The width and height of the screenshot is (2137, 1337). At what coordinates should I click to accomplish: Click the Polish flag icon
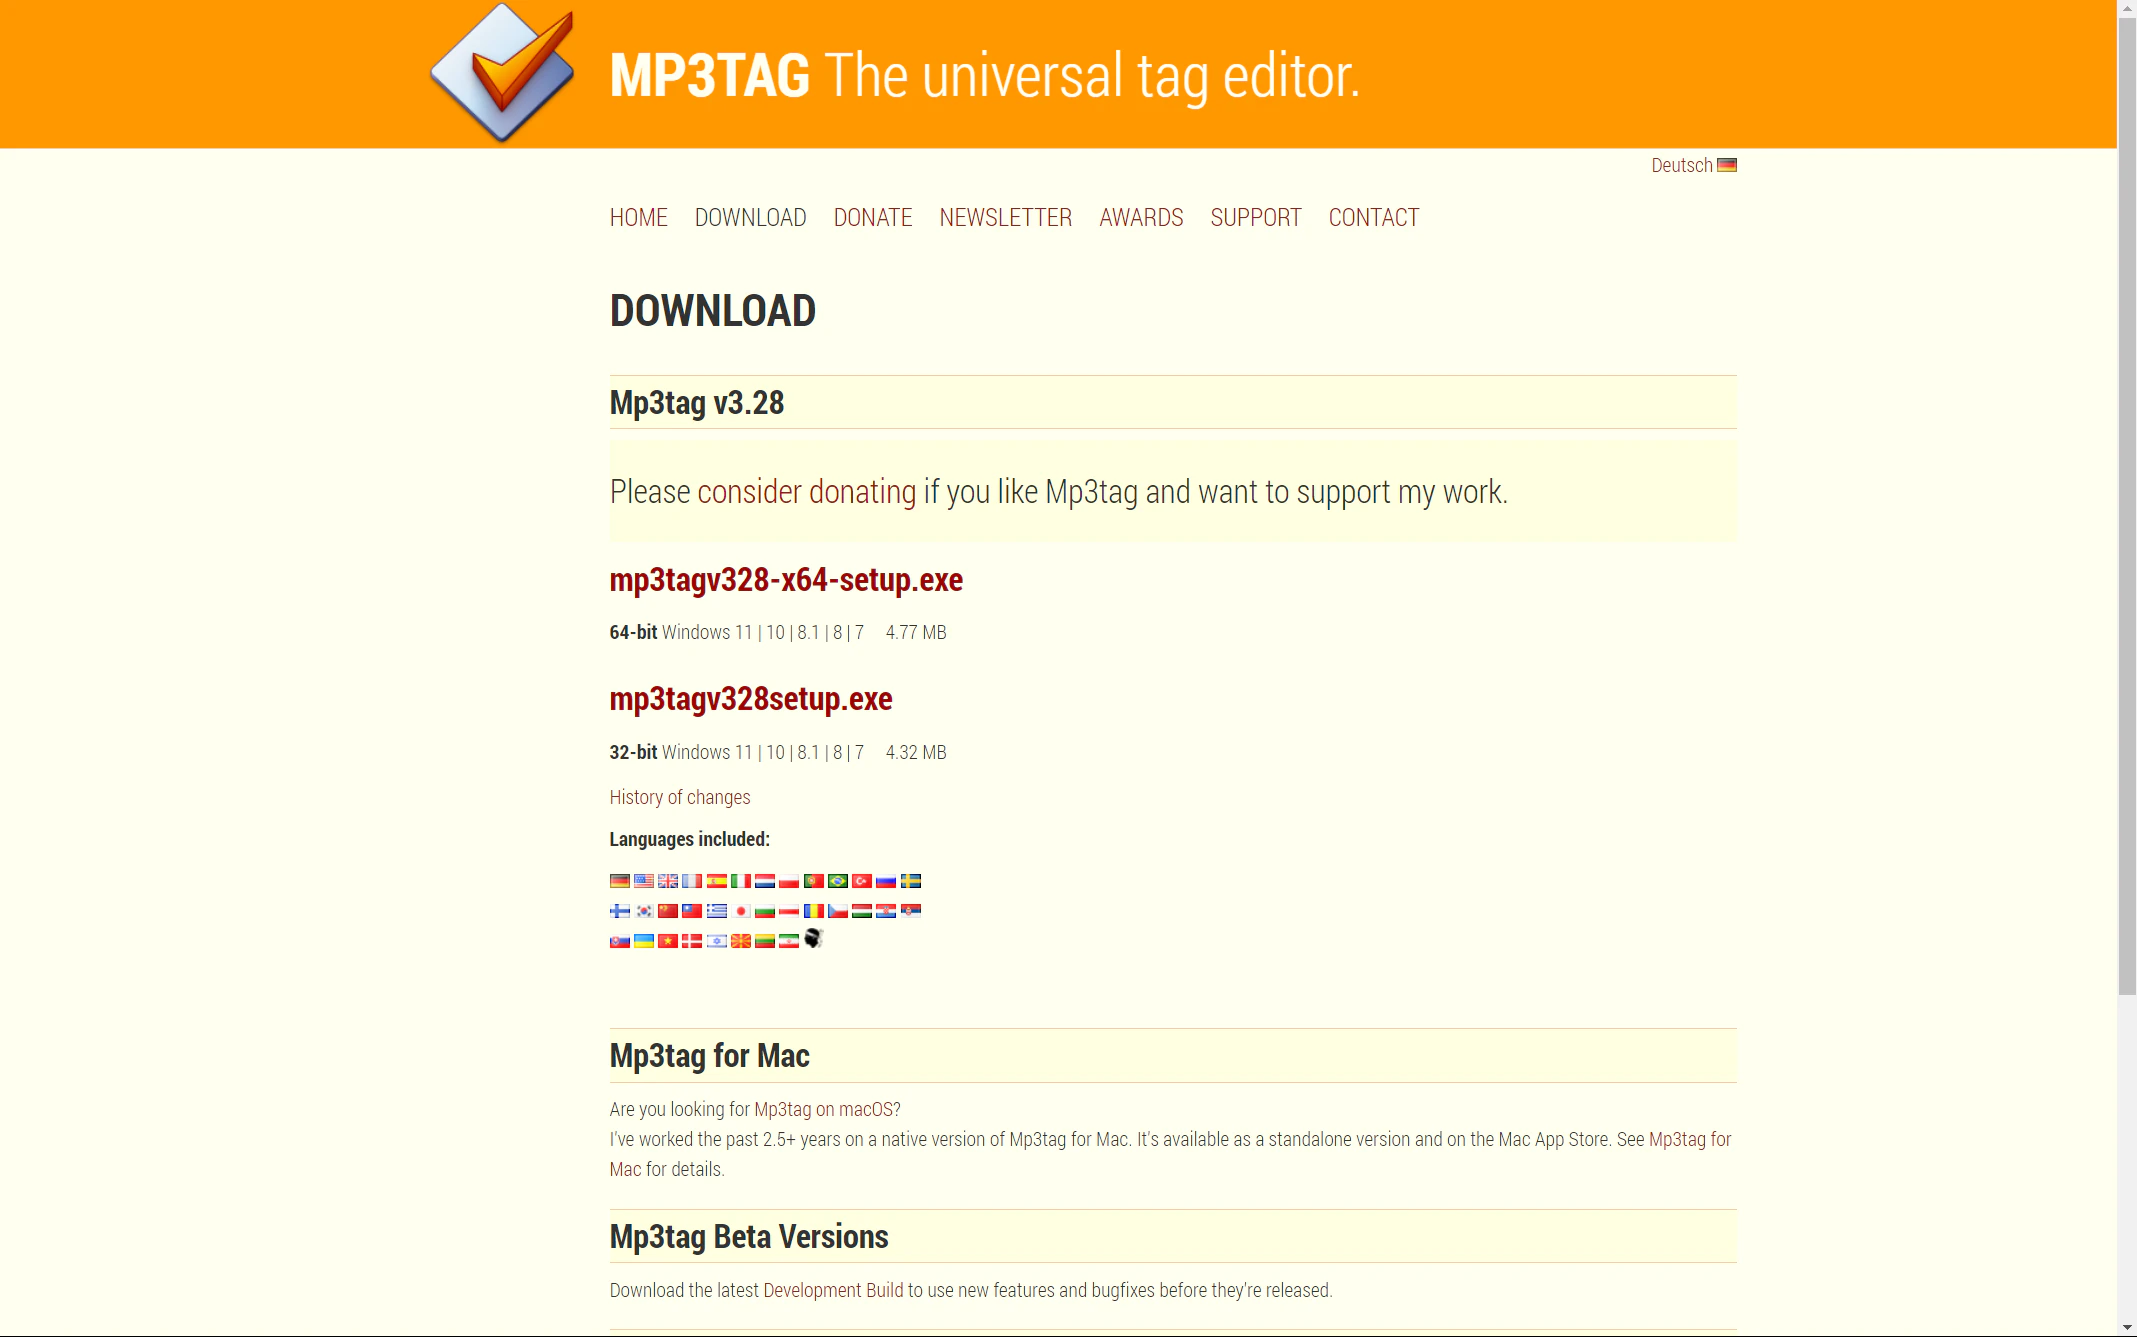tap(789, 881)
